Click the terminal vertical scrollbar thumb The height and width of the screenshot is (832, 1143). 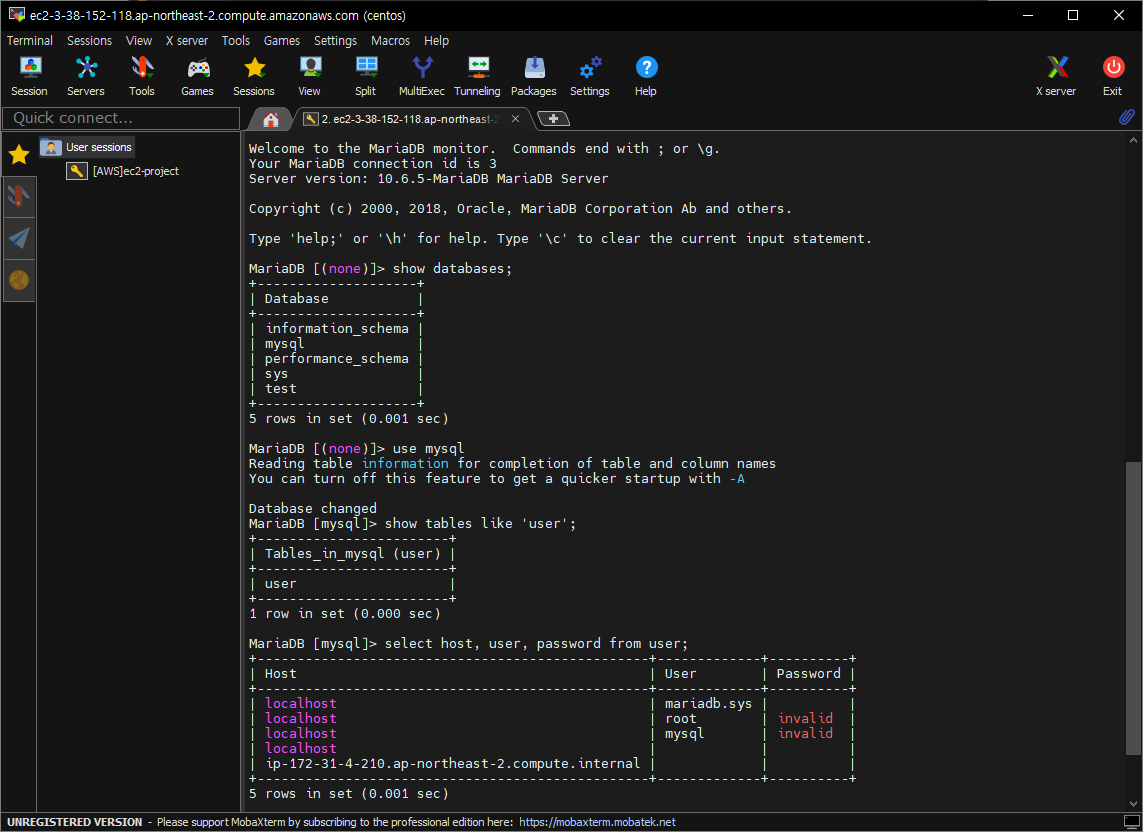[1133, 608]
